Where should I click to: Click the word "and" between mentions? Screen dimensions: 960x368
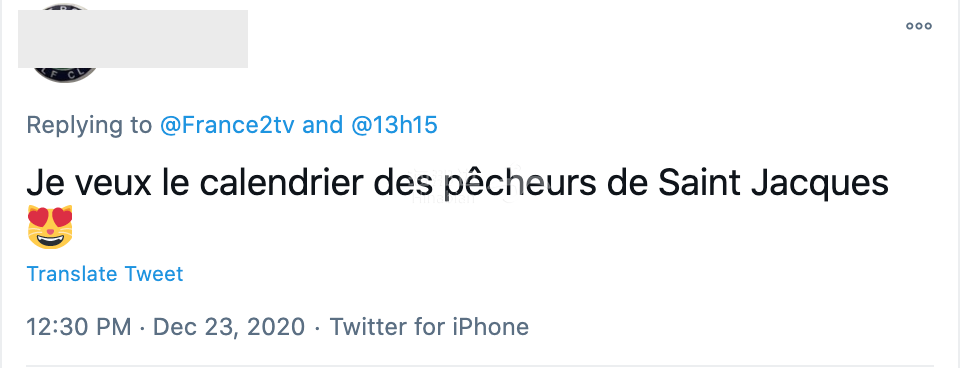click(323, 125)
